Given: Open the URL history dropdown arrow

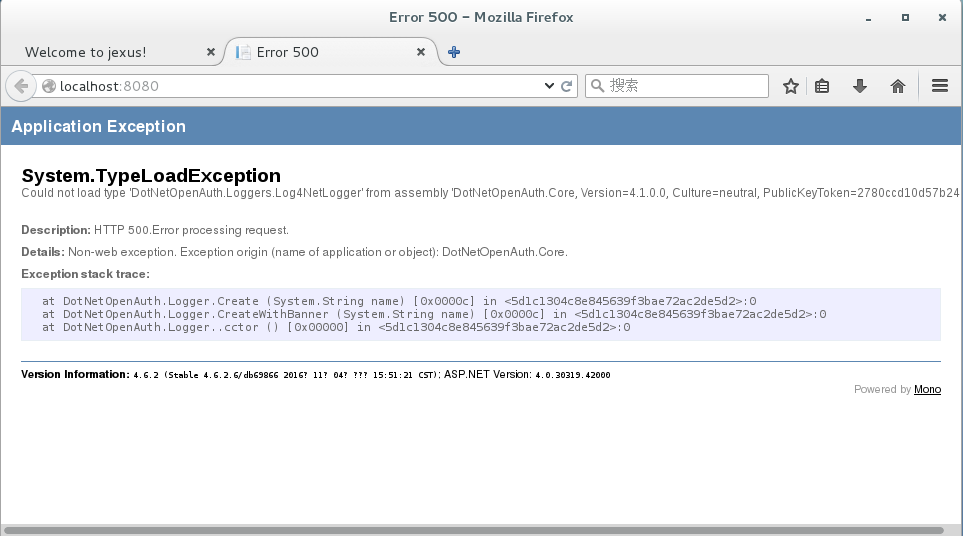Looking at the screenshot, I should [x=549, y=86].
